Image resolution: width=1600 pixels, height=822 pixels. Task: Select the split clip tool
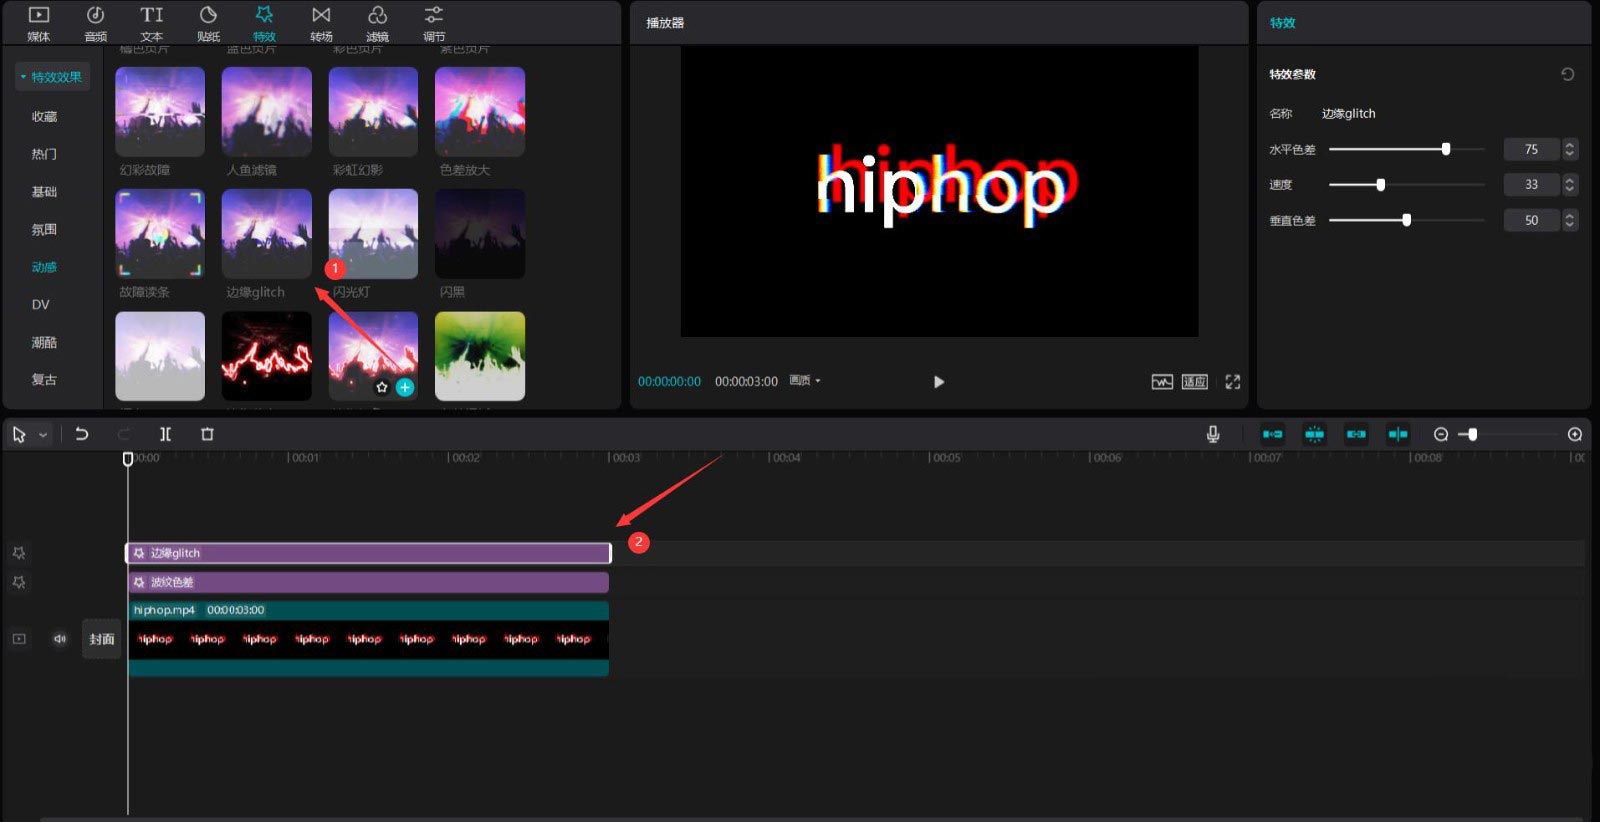pos(165,434)
